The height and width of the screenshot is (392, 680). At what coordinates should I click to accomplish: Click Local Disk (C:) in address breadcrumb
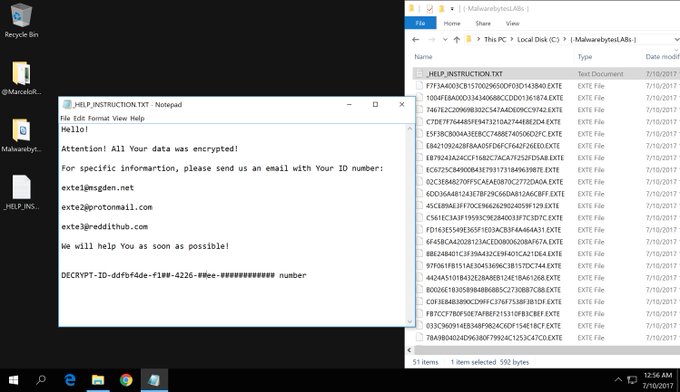point(538,39)
